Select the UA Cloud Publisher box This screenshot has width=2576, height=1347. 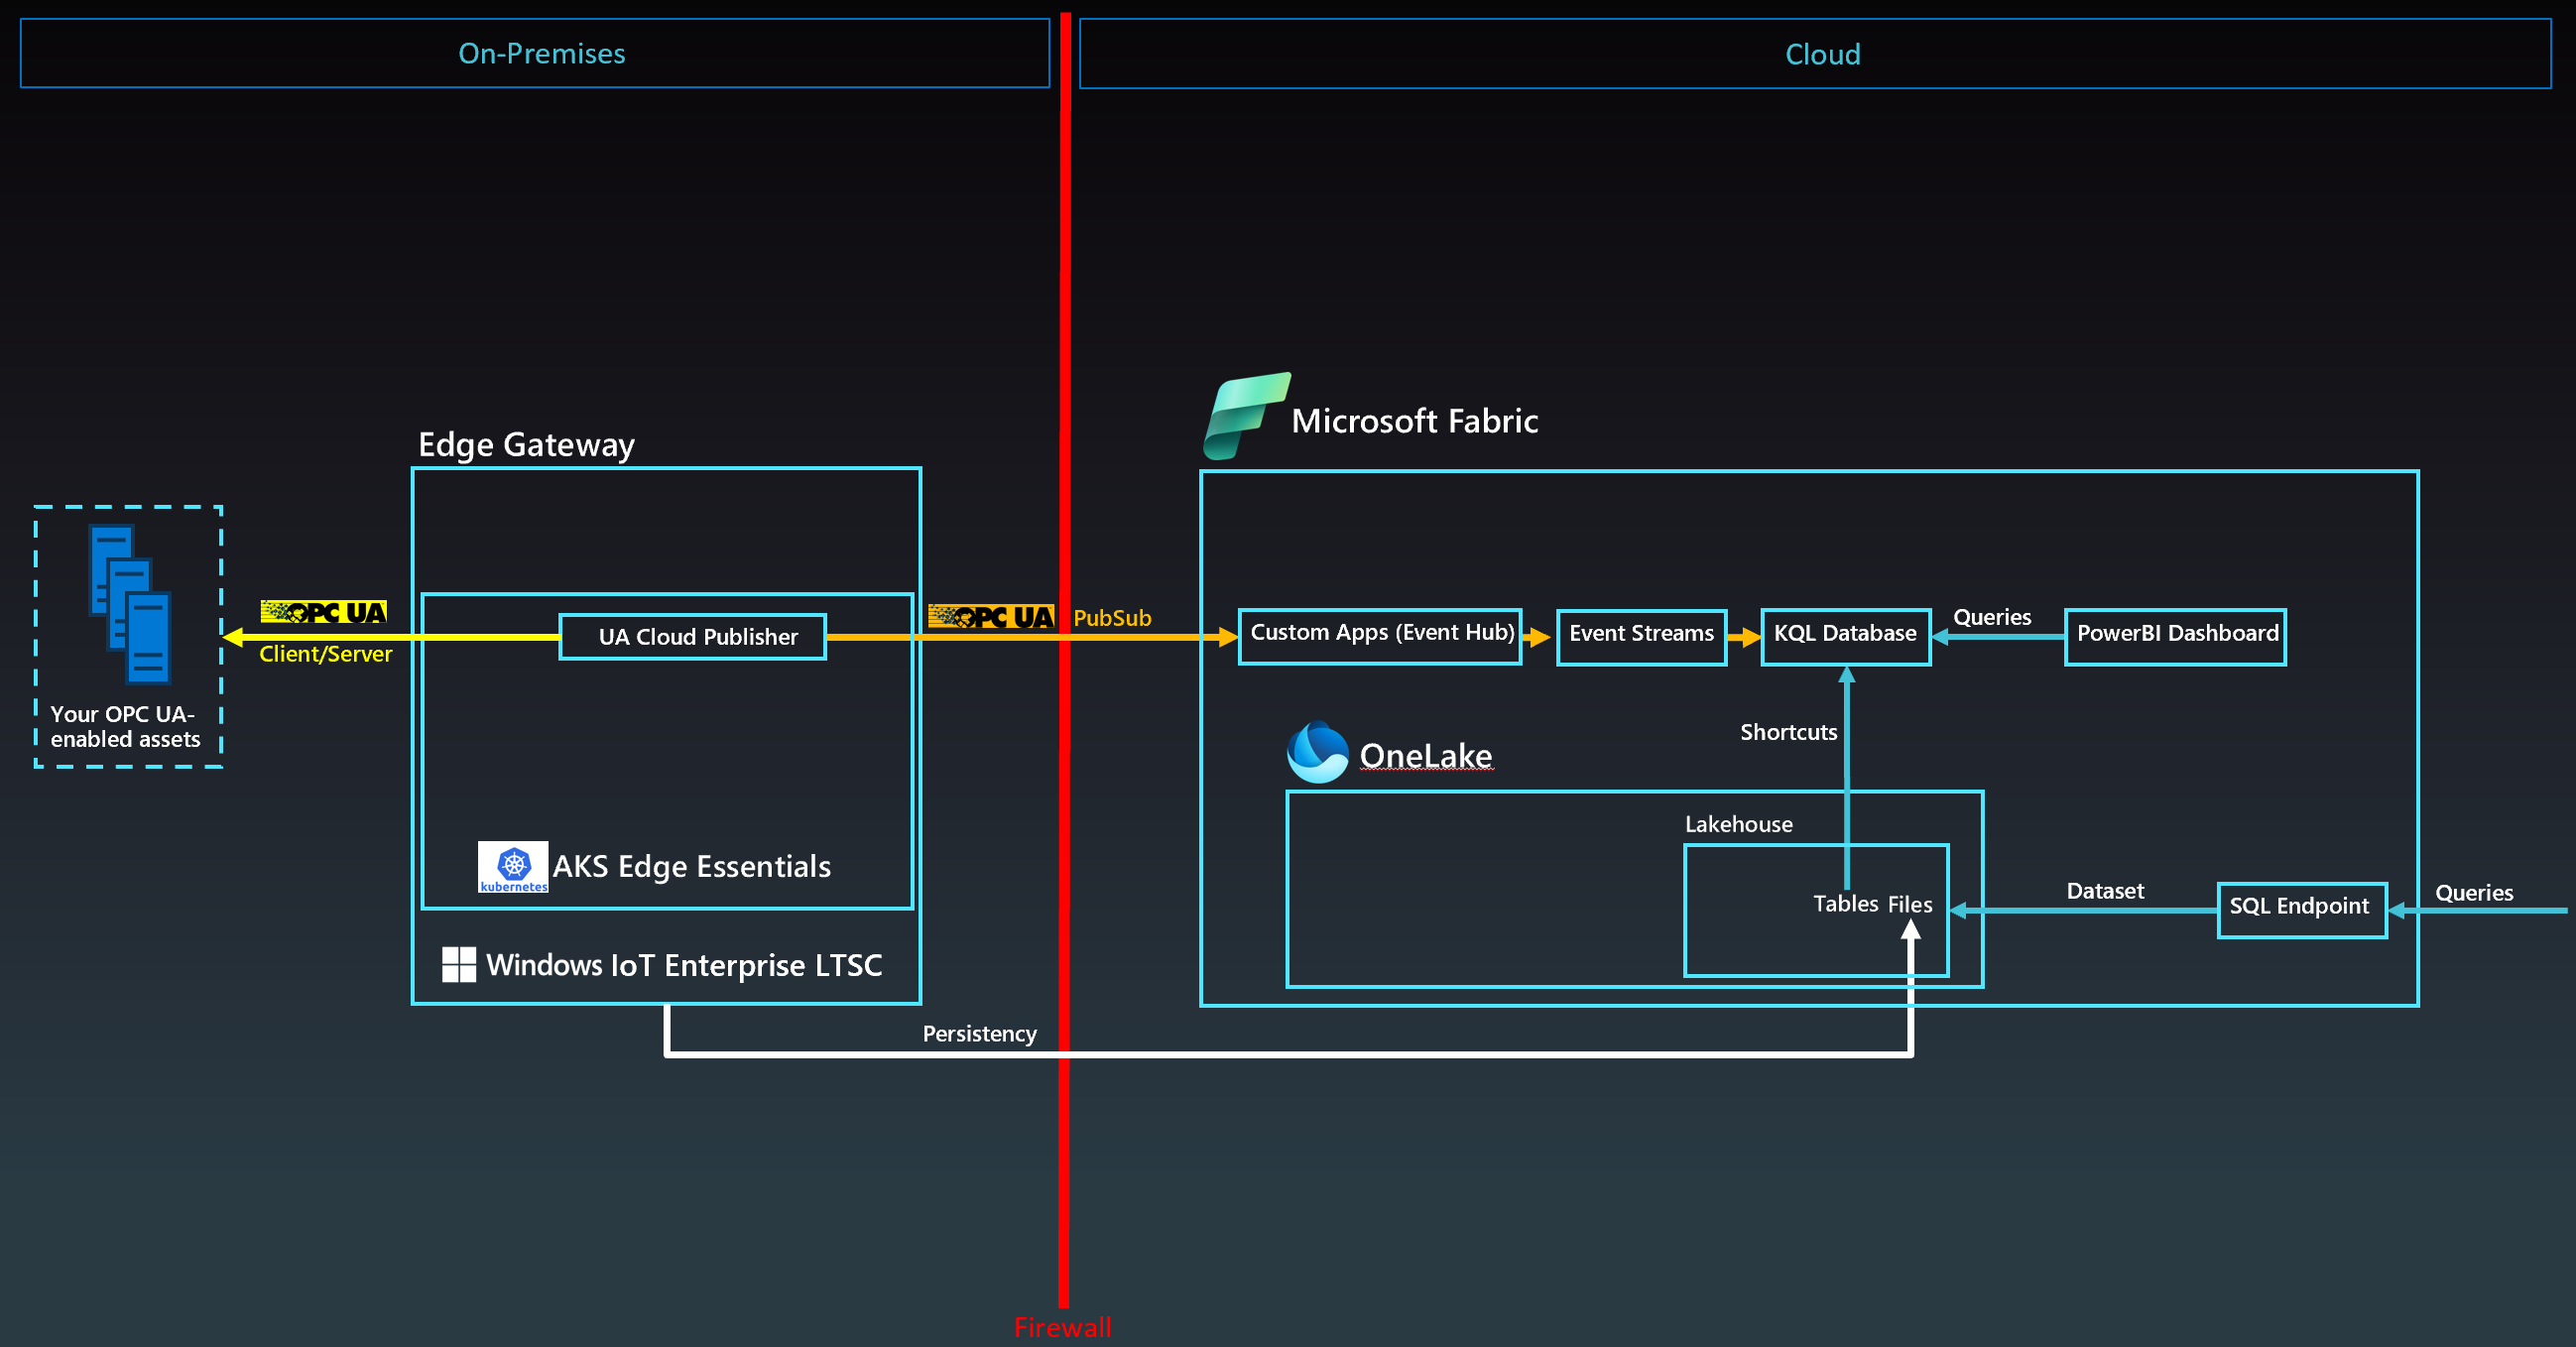693,637
